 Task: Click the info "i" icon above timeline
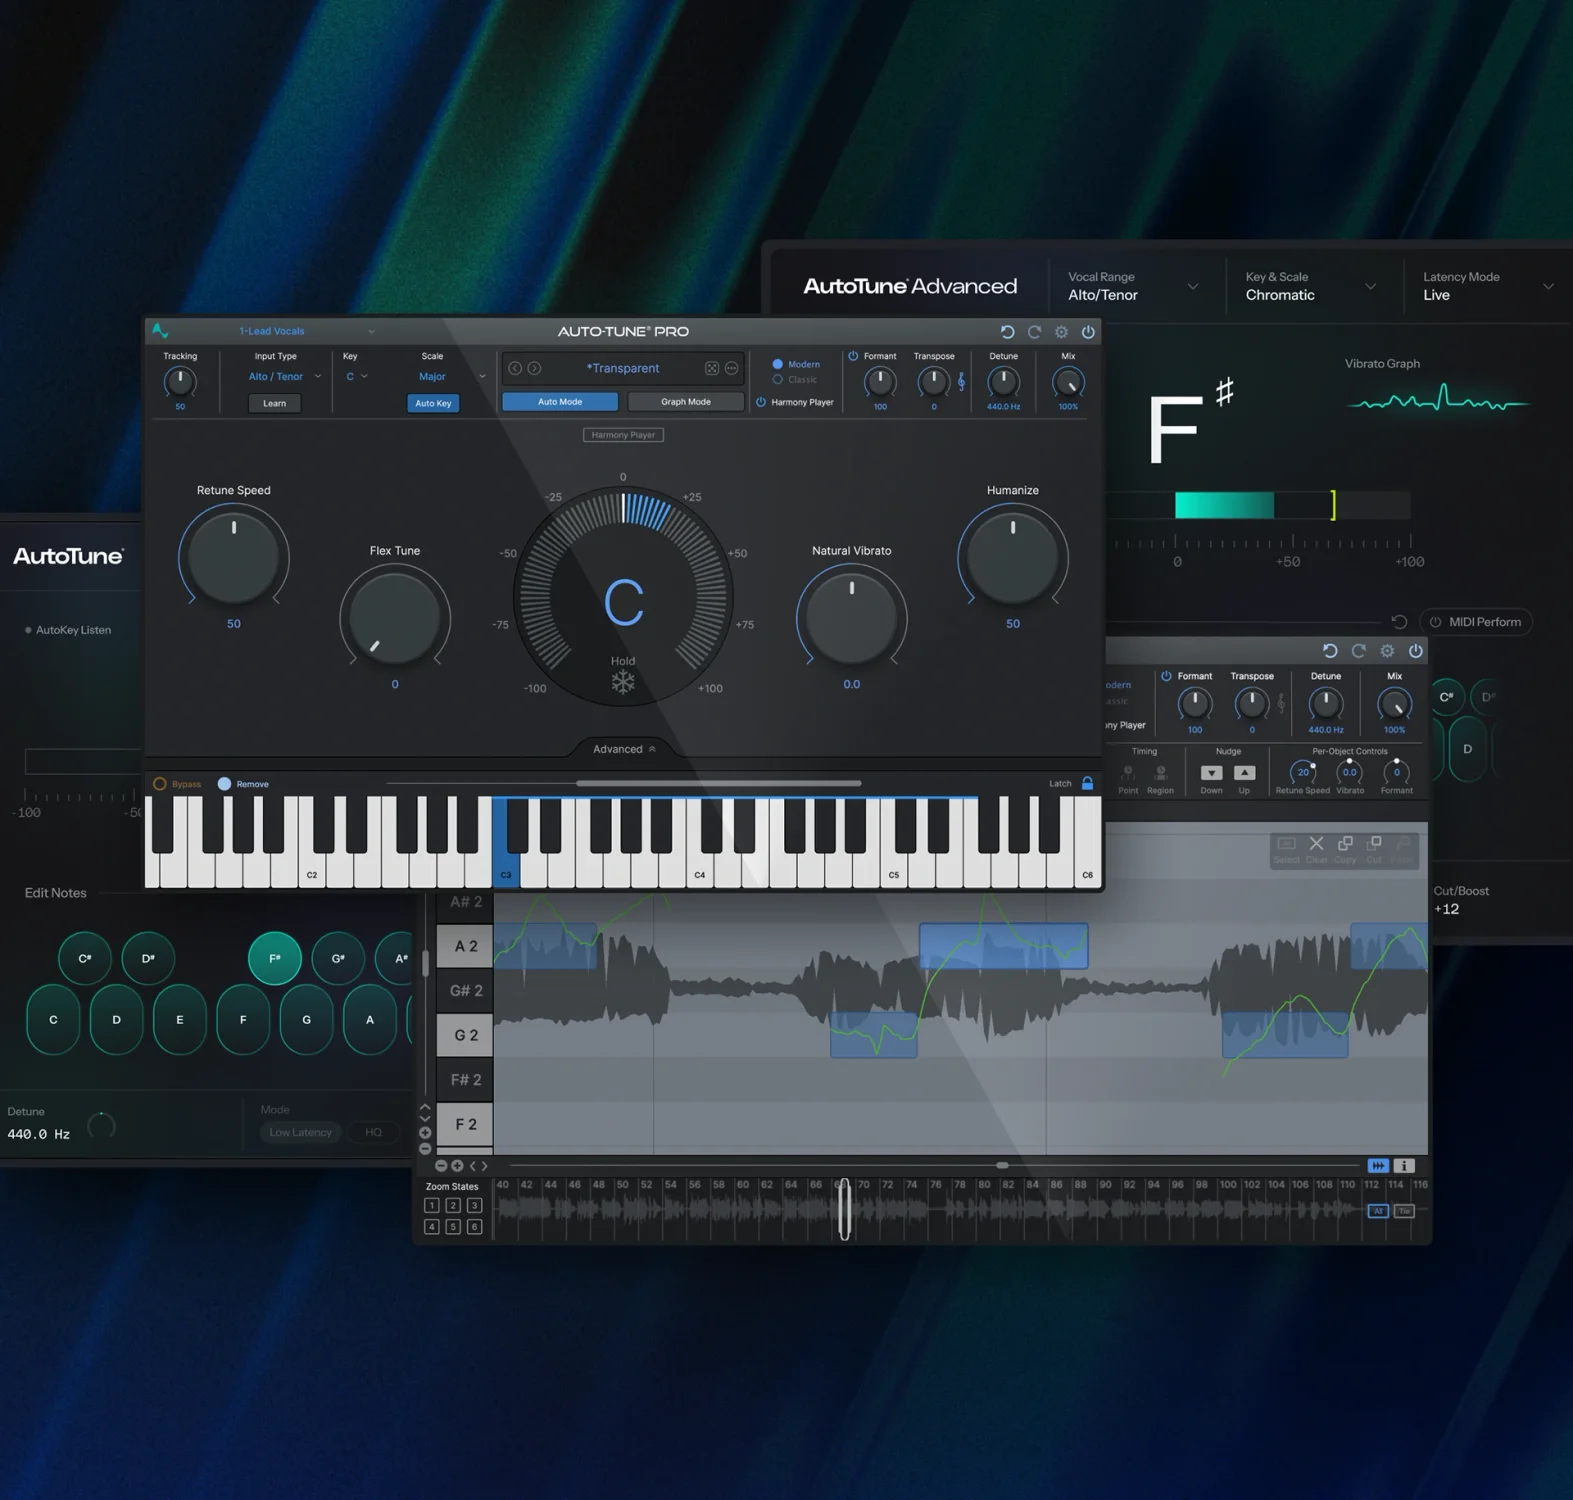(1404, 1166)
